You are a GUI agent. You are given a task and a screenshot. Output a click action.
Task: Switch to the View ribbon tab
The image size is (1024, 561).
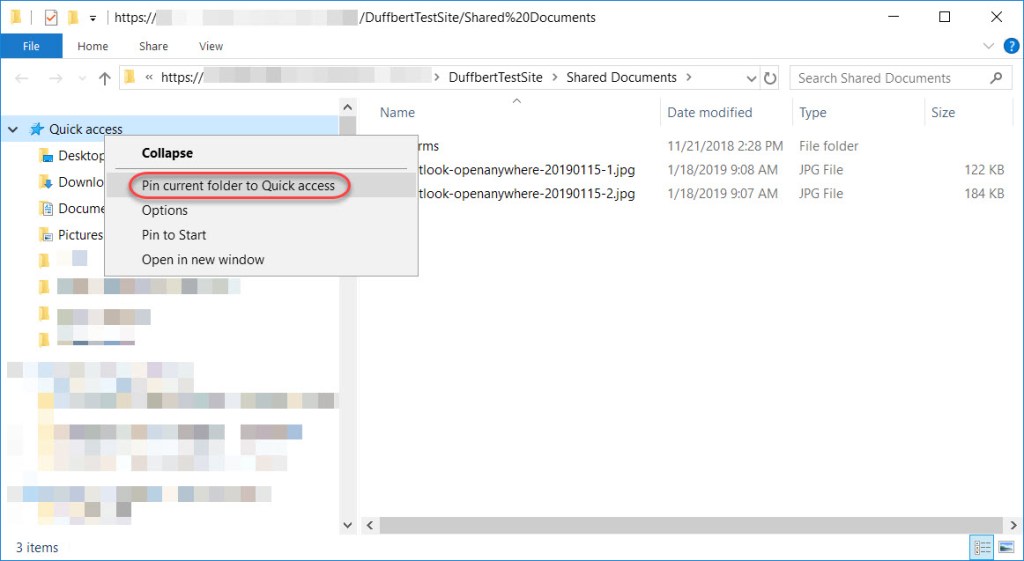point(211,46)
